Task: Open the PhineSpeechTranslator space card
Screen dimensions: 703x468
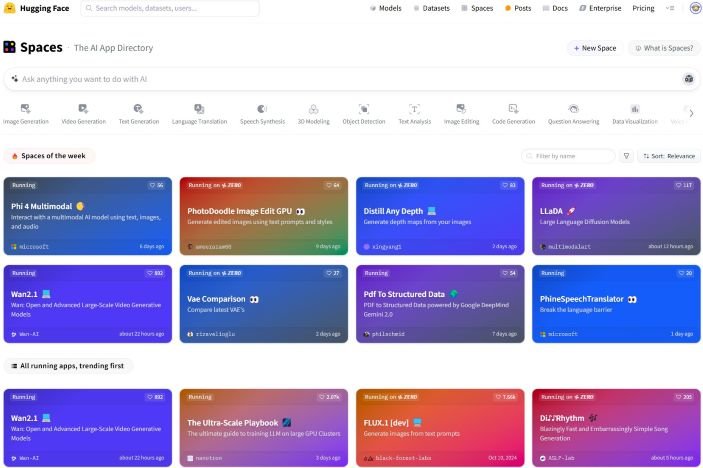Action: point(616,304)
